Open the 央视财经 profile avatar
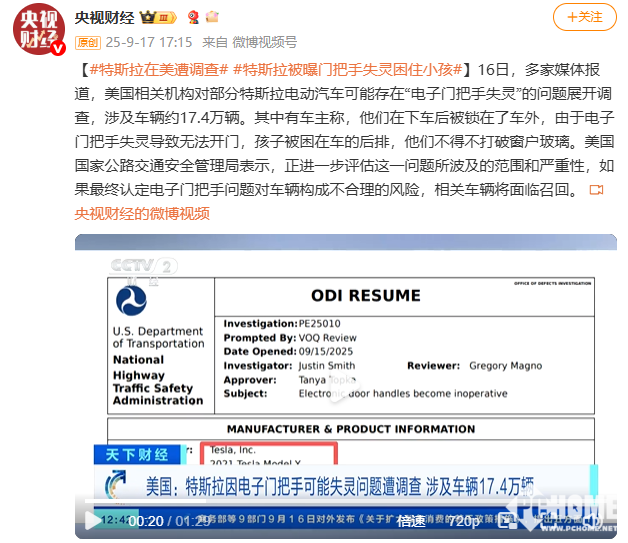 (x=39, y=29)
